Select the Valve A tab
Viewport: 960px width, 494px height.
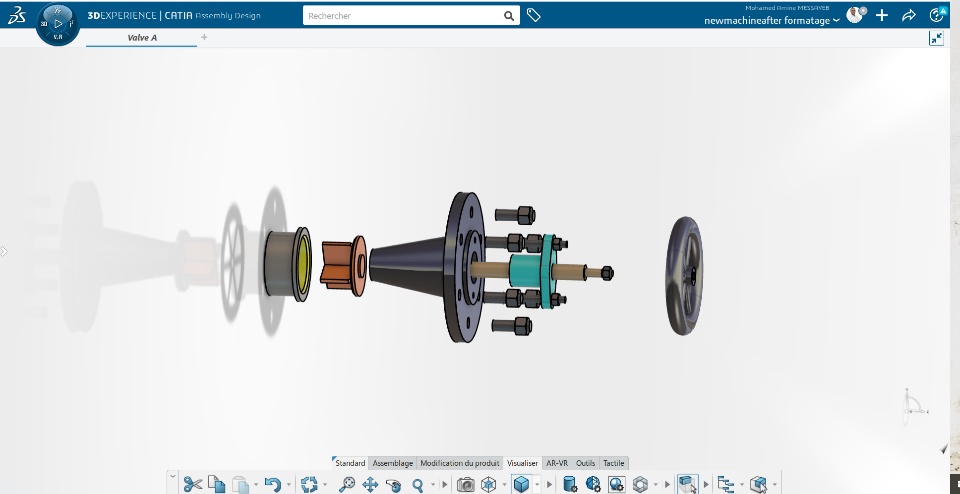coord(141,37)
